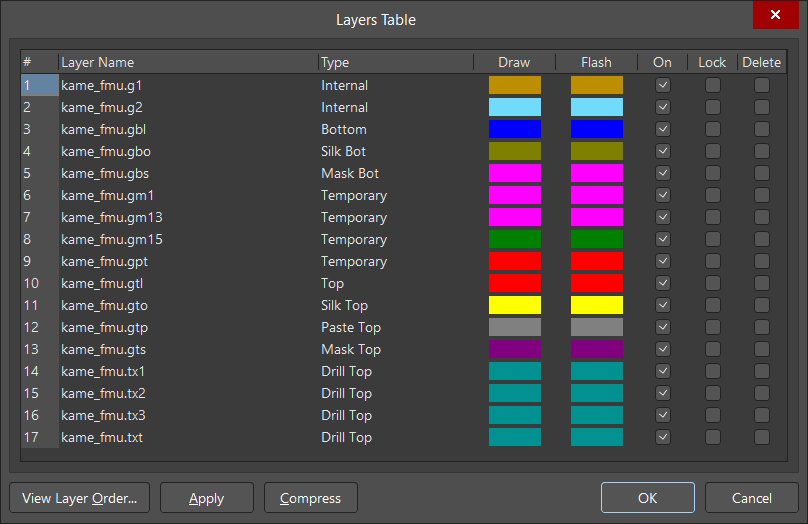Image resolution: width=808 pixels, height=524 pixels.
Task: Click the Lock column header
Action: [x=712, y=62]
